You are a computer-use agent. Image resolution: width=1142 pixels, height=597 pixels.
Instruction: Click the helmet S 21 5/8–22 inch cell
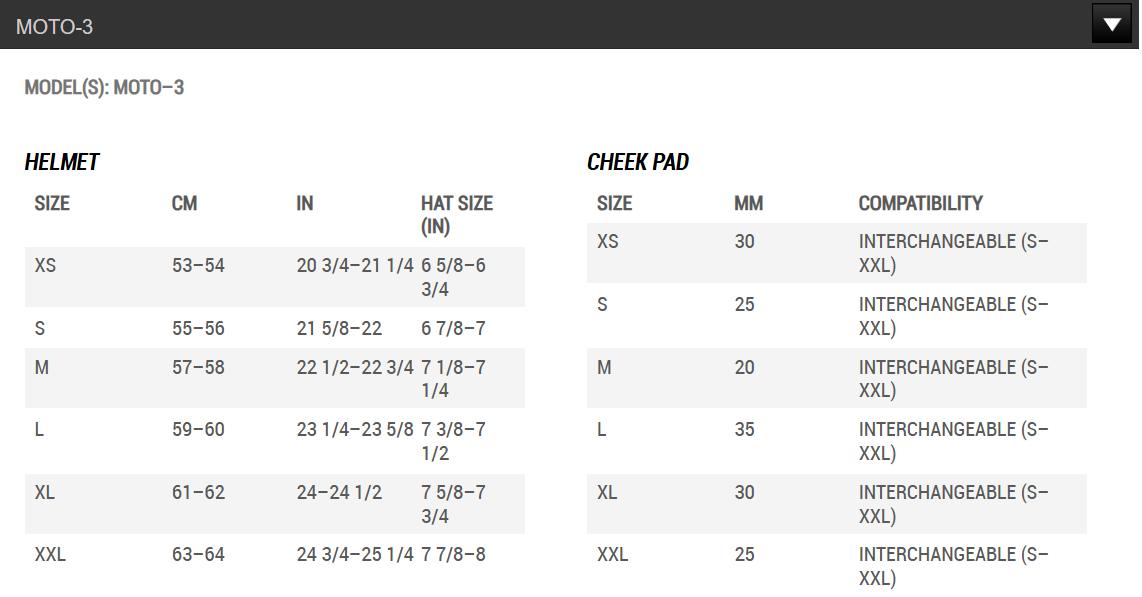(339, 328)
